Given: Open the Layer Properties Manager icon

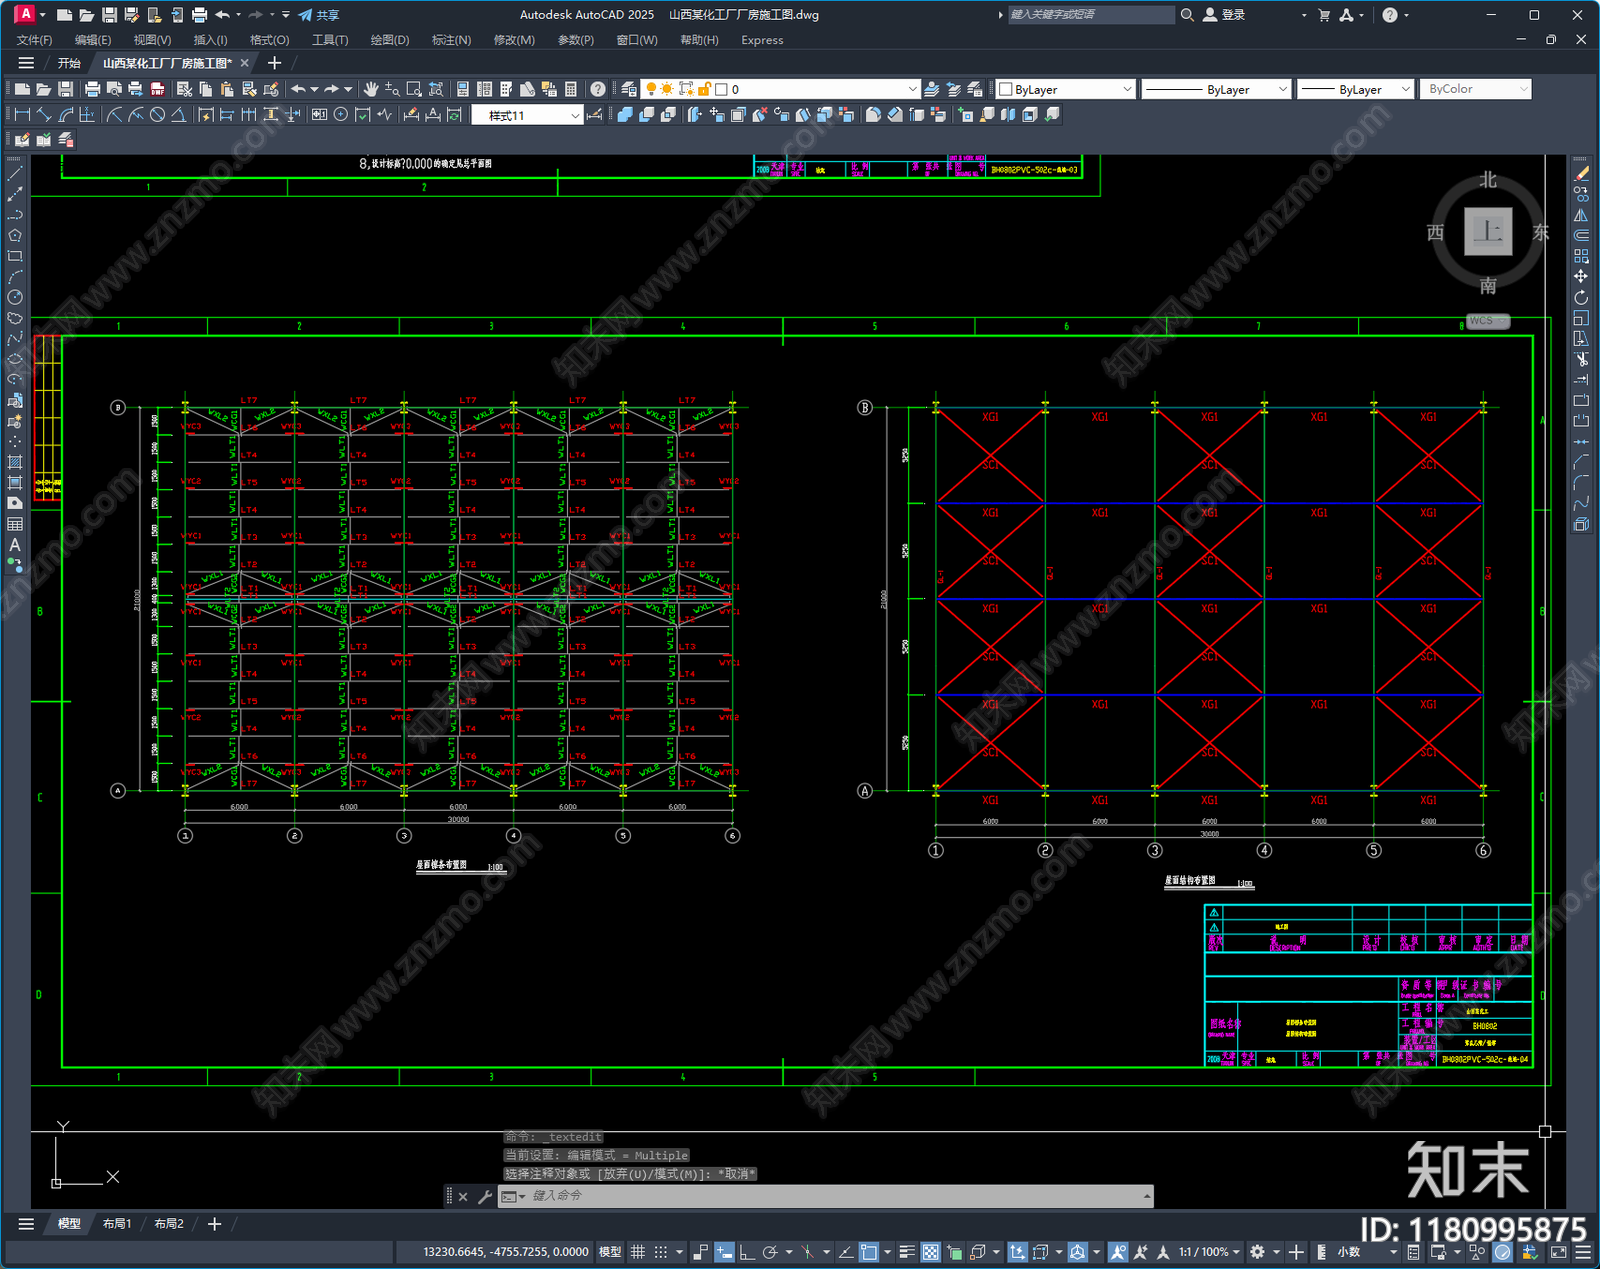Looking at the screenshot, I should pos(628,89).
